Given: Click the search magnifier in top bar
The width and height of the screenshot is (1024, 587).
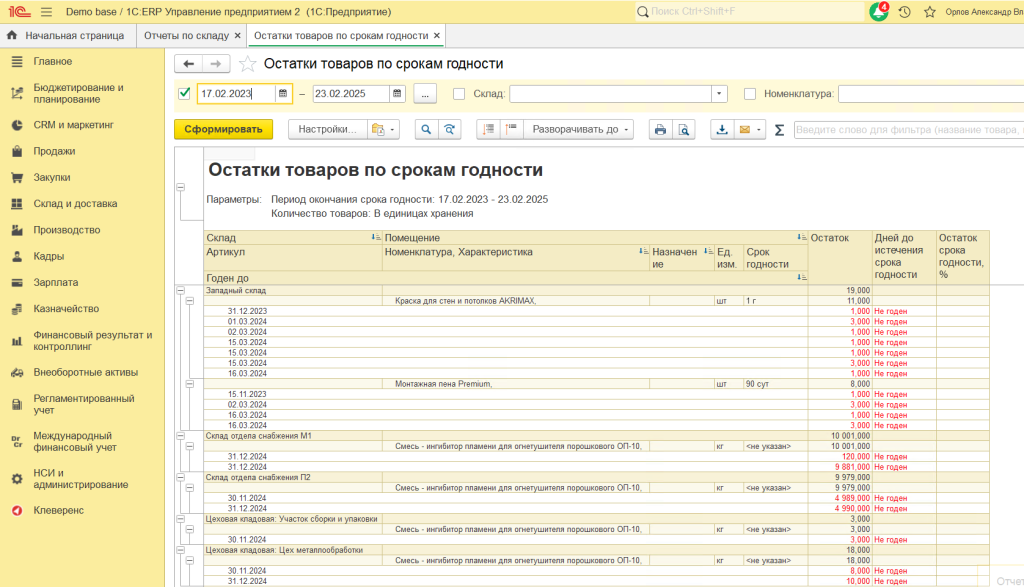Looking at the screenshot, I should (643, 12).
